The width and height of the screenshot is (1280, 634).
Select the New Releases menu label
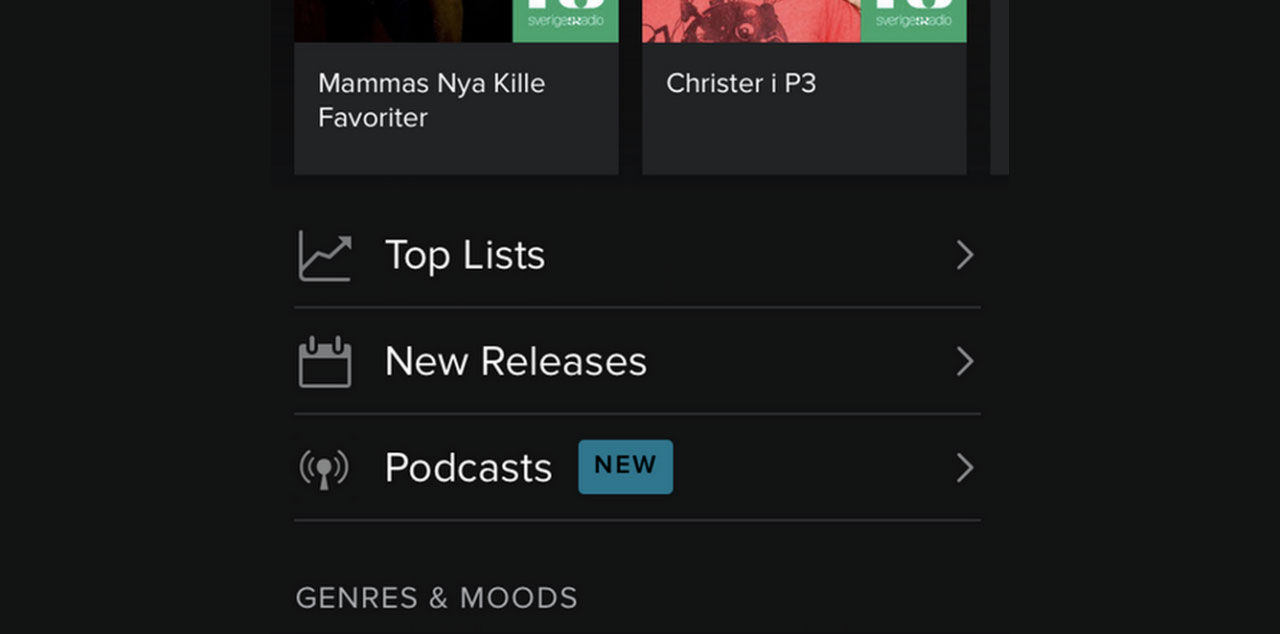[x=516, y=362]
